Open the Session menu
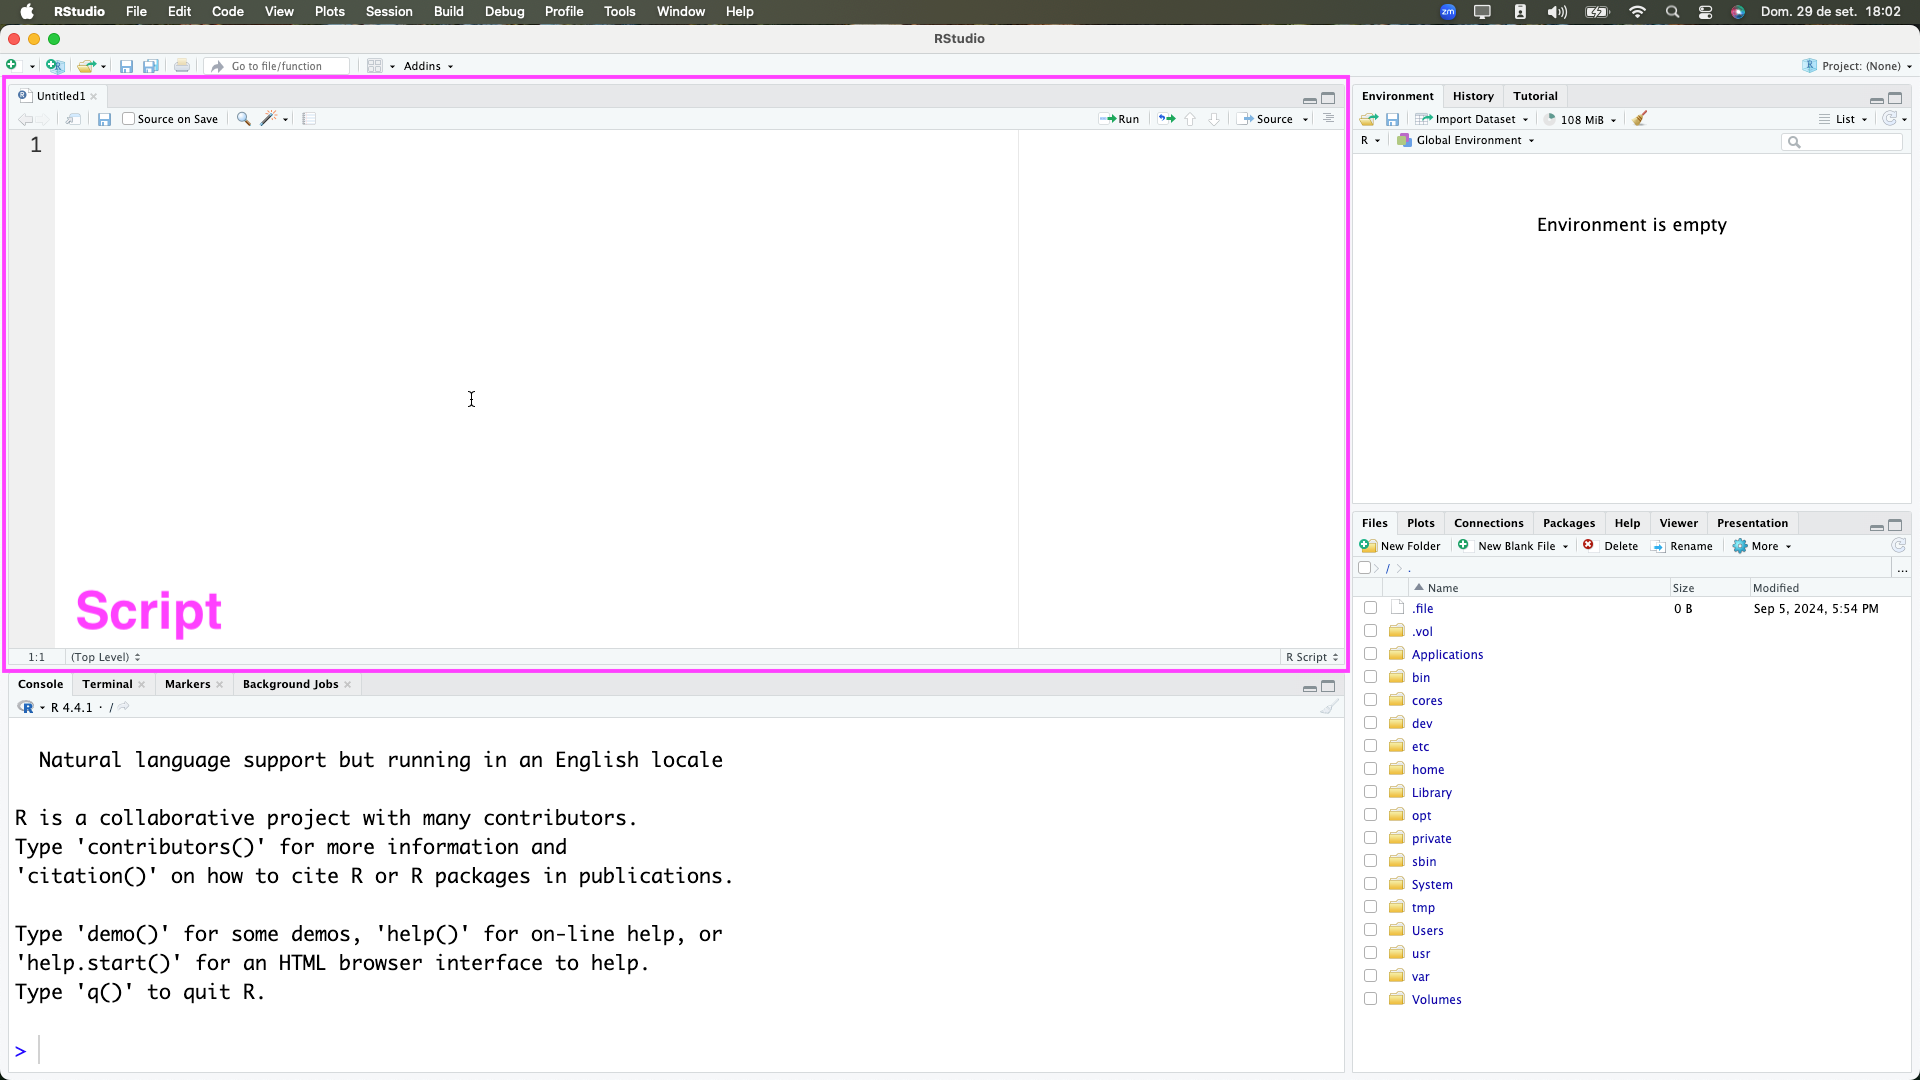 point(389,12)
